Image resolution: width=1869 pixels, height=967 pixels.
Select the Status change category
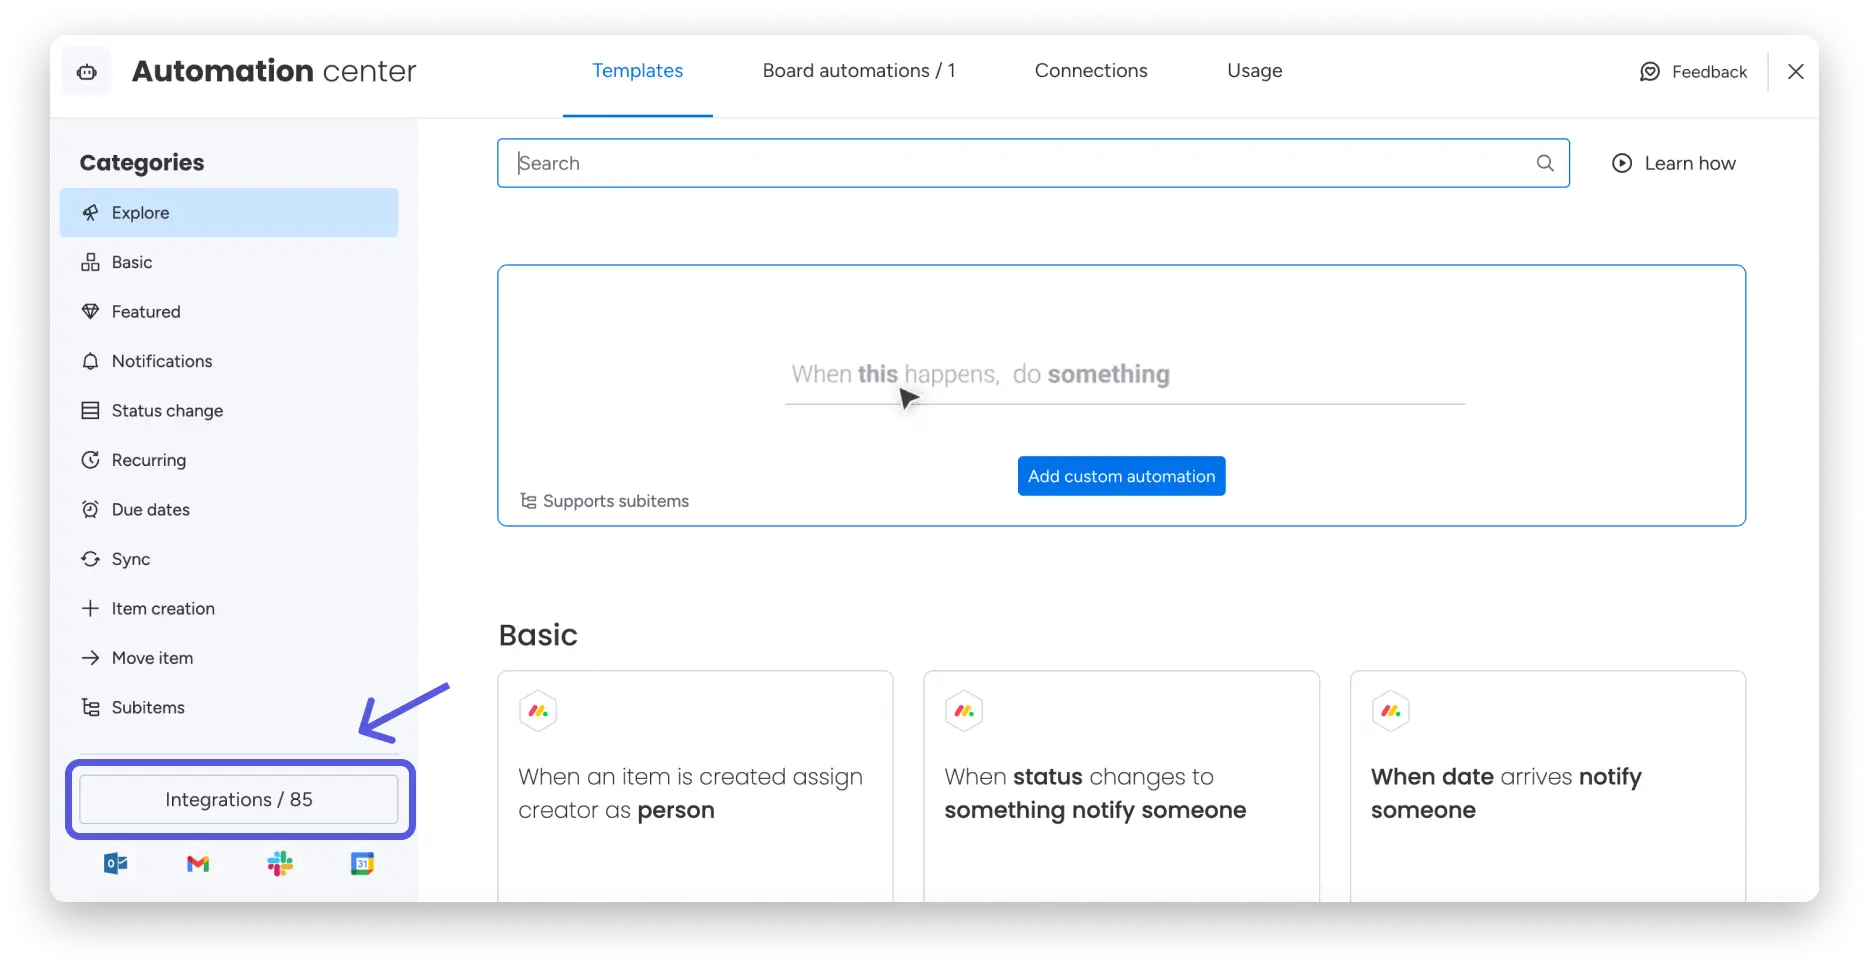pyautogui.click(x=229, y=411)
